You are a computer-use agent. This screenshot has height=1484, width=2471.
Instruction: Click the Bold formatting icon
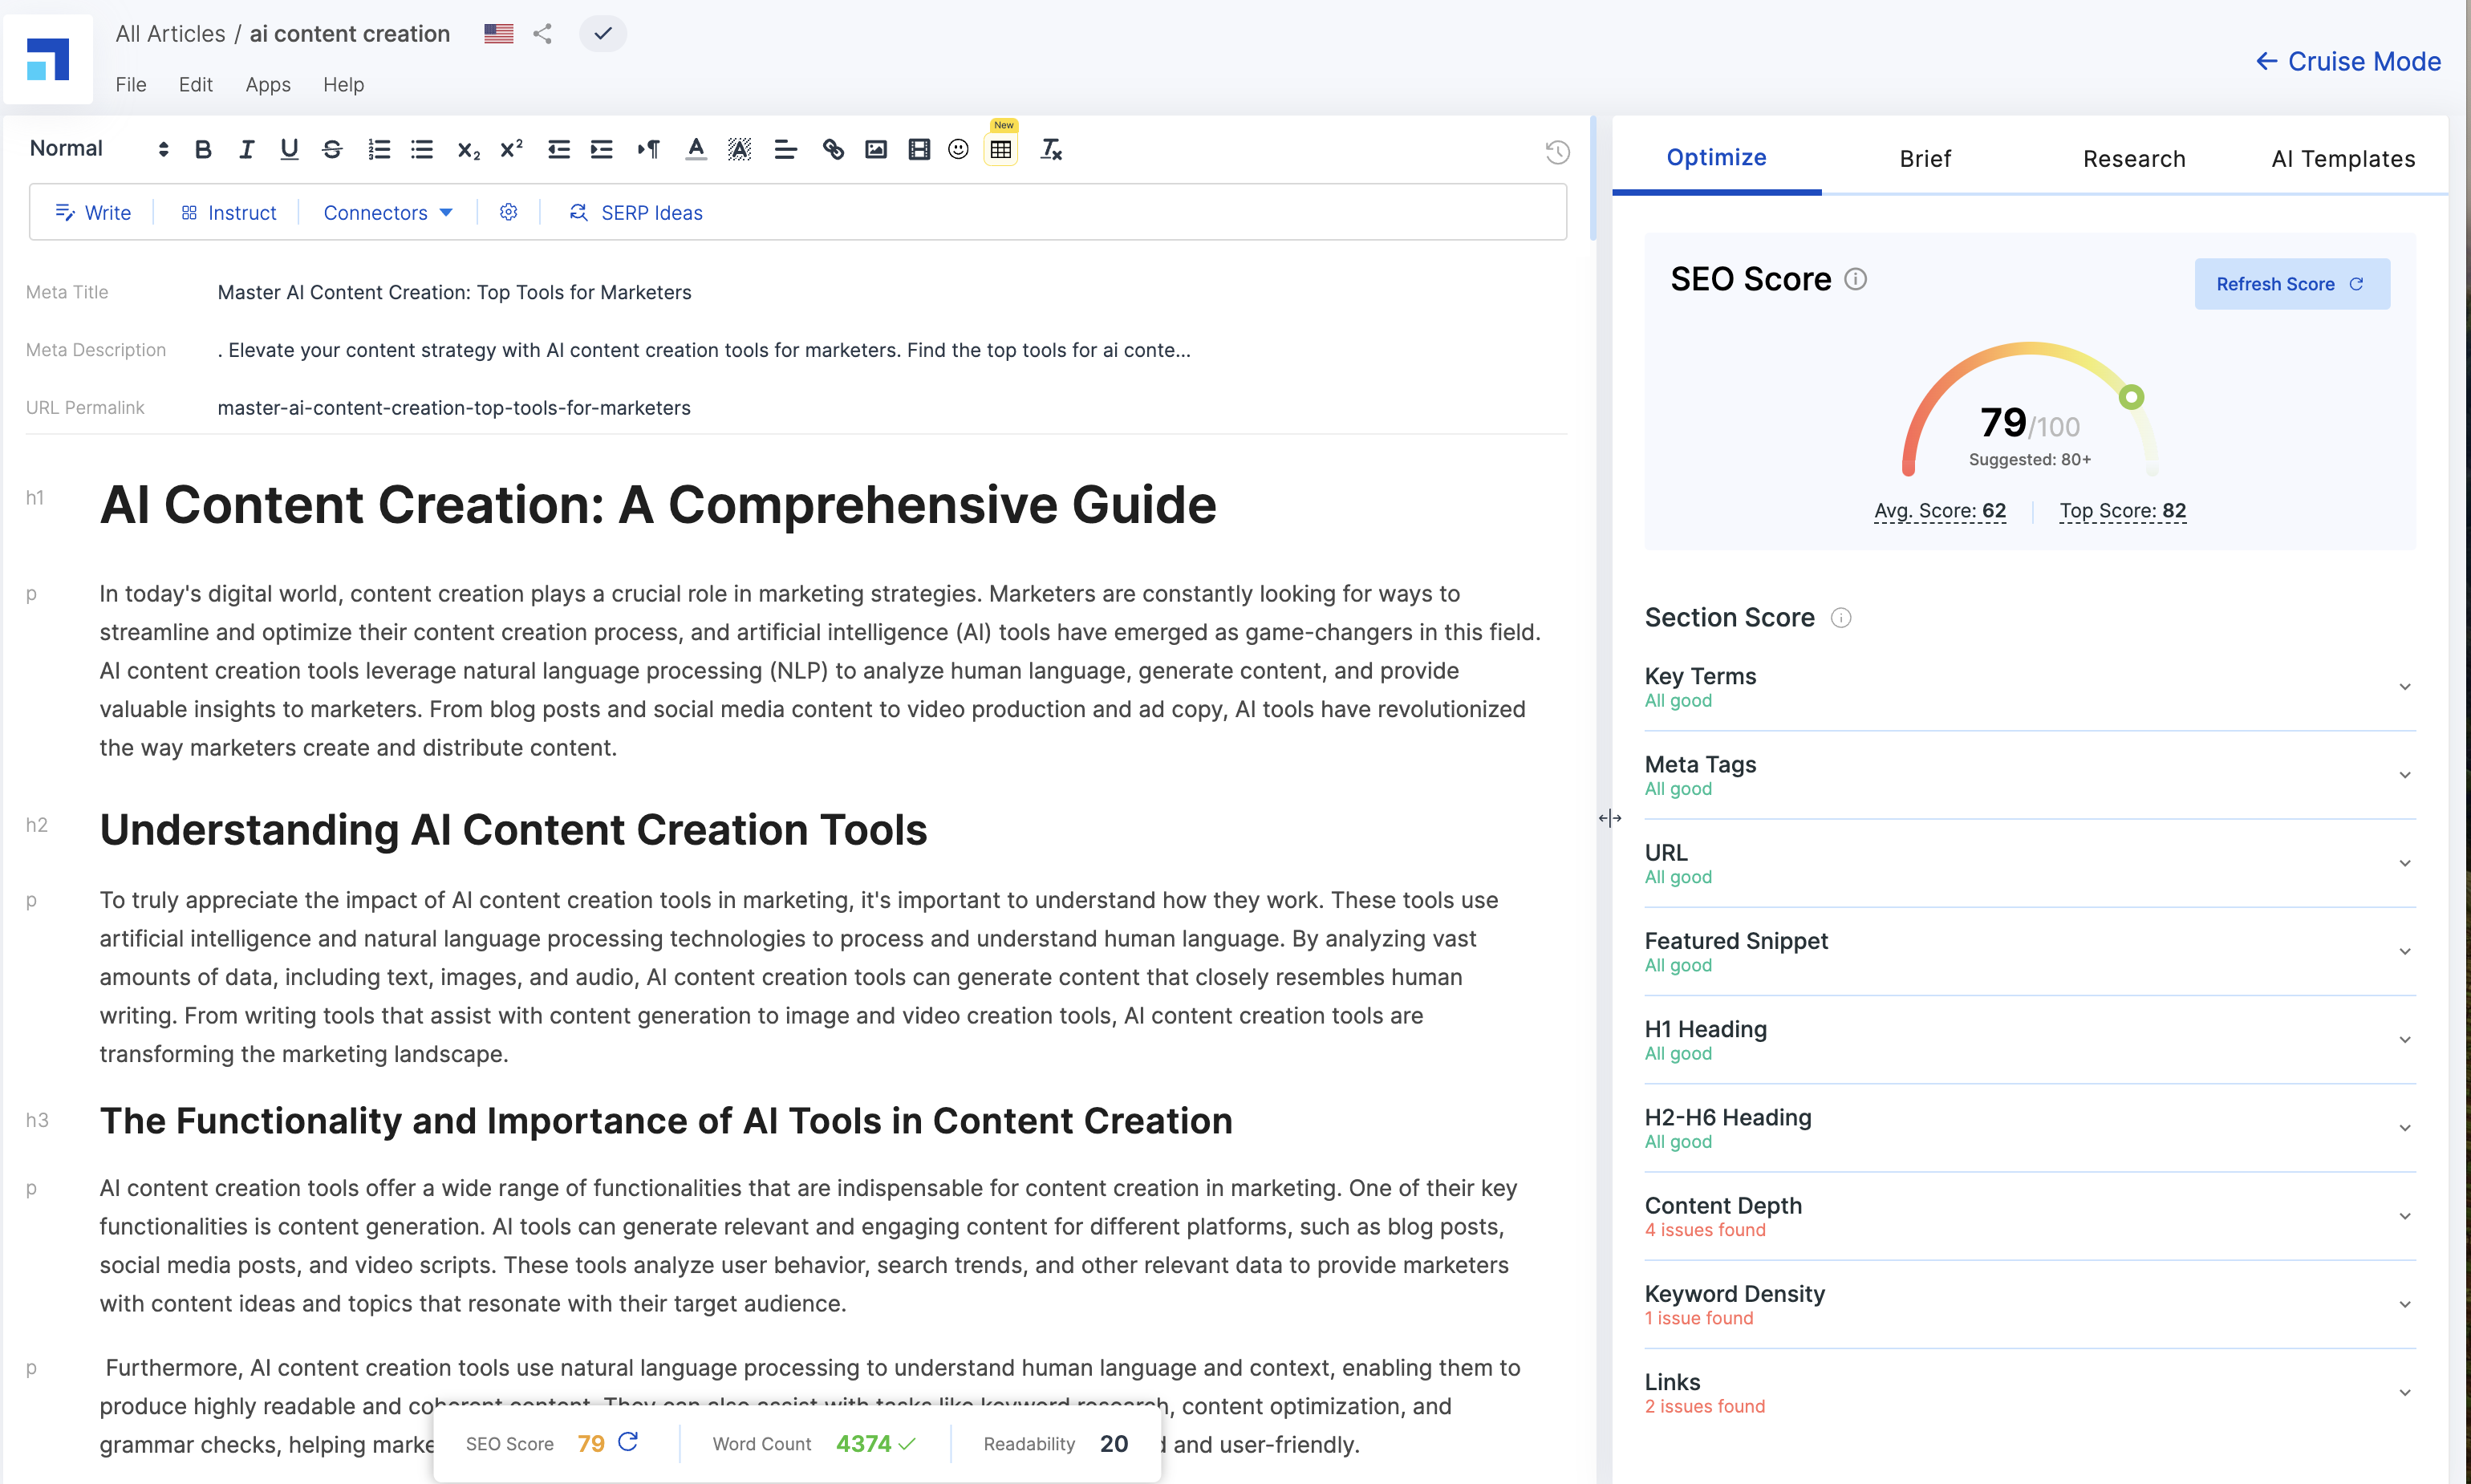click(x=200, y=148)
